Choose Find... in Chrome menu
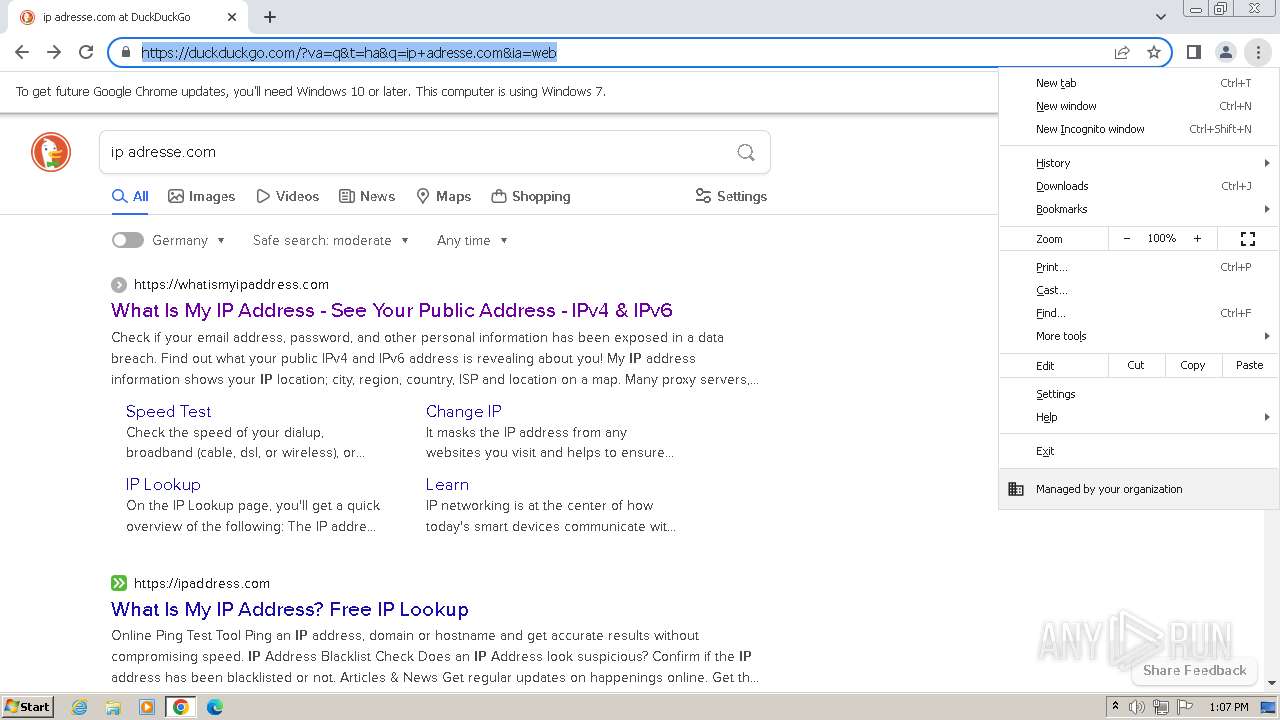 coord(1139,313)
